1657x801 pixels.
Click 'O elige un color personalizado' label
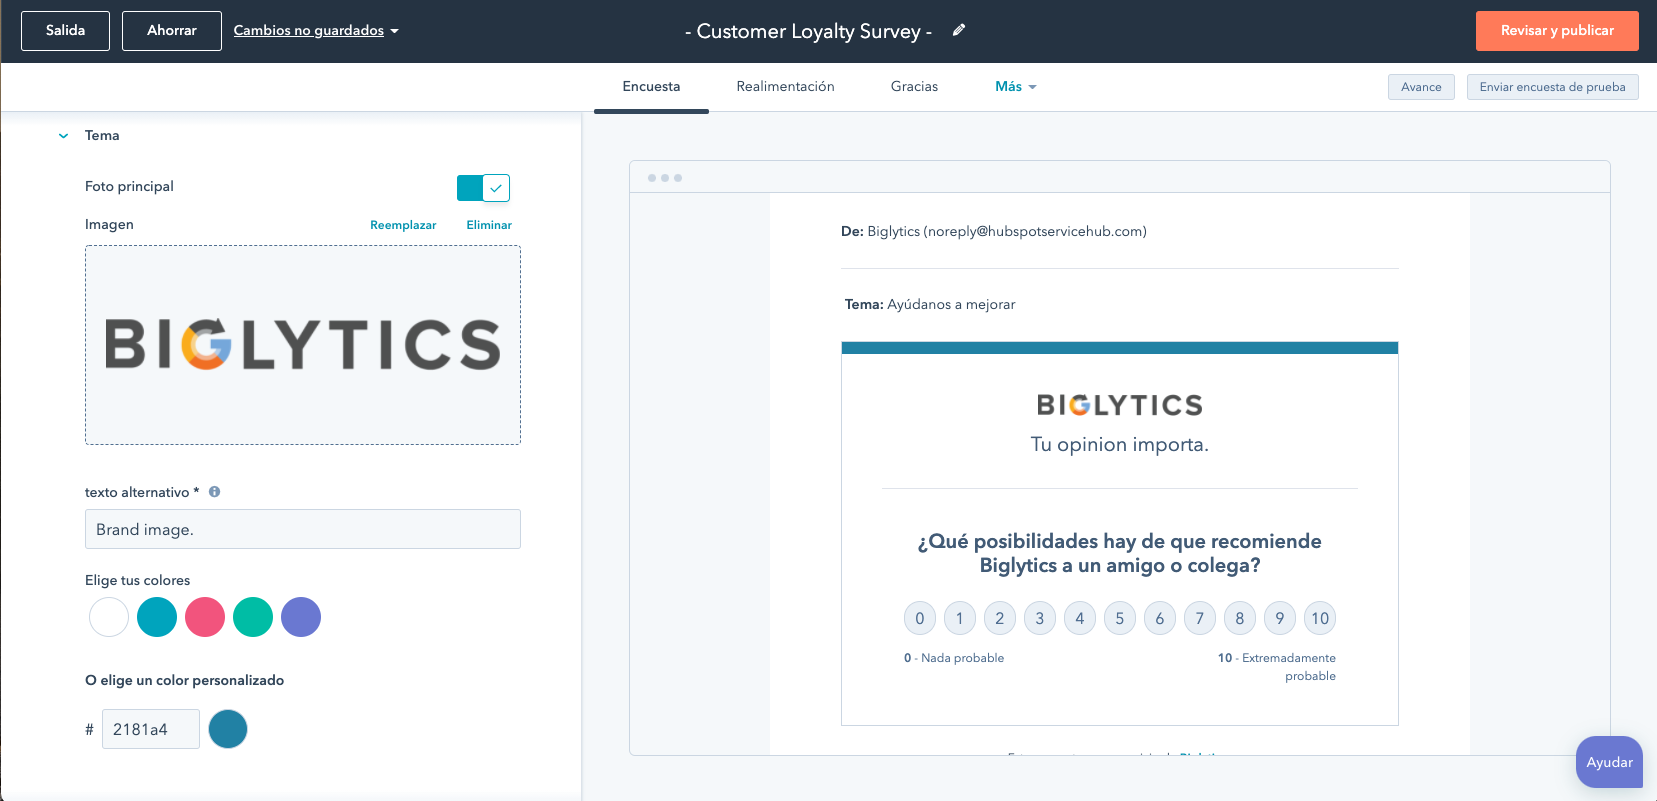pos(185,680)
